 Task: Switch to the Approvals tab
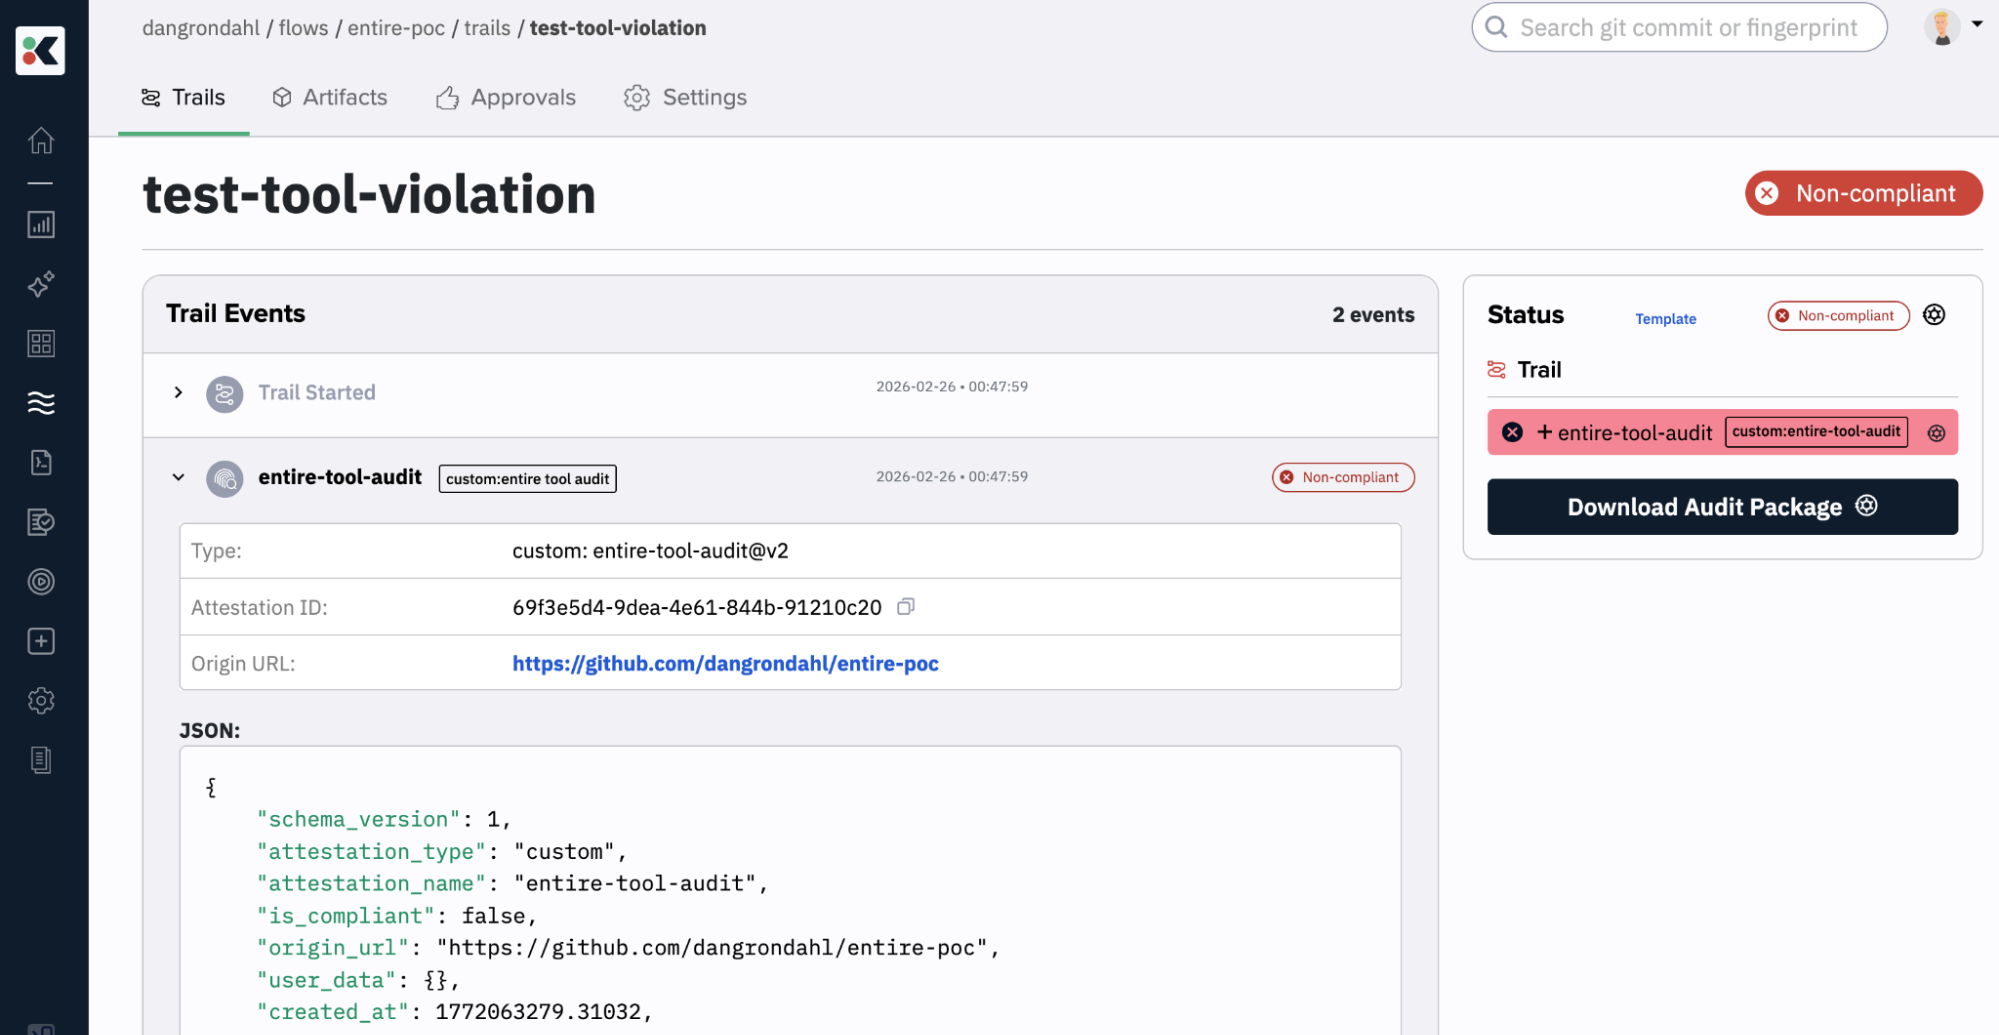coord(506,98)
